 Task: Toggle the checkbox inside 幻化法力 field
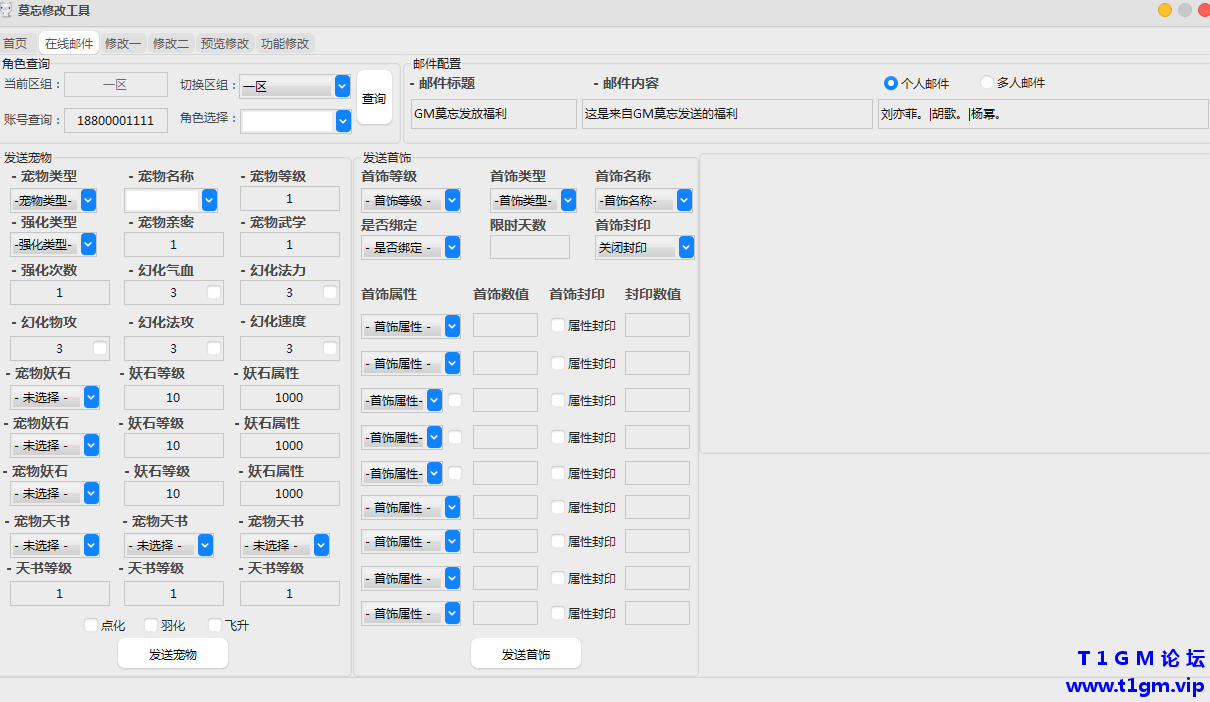[330, 292]
